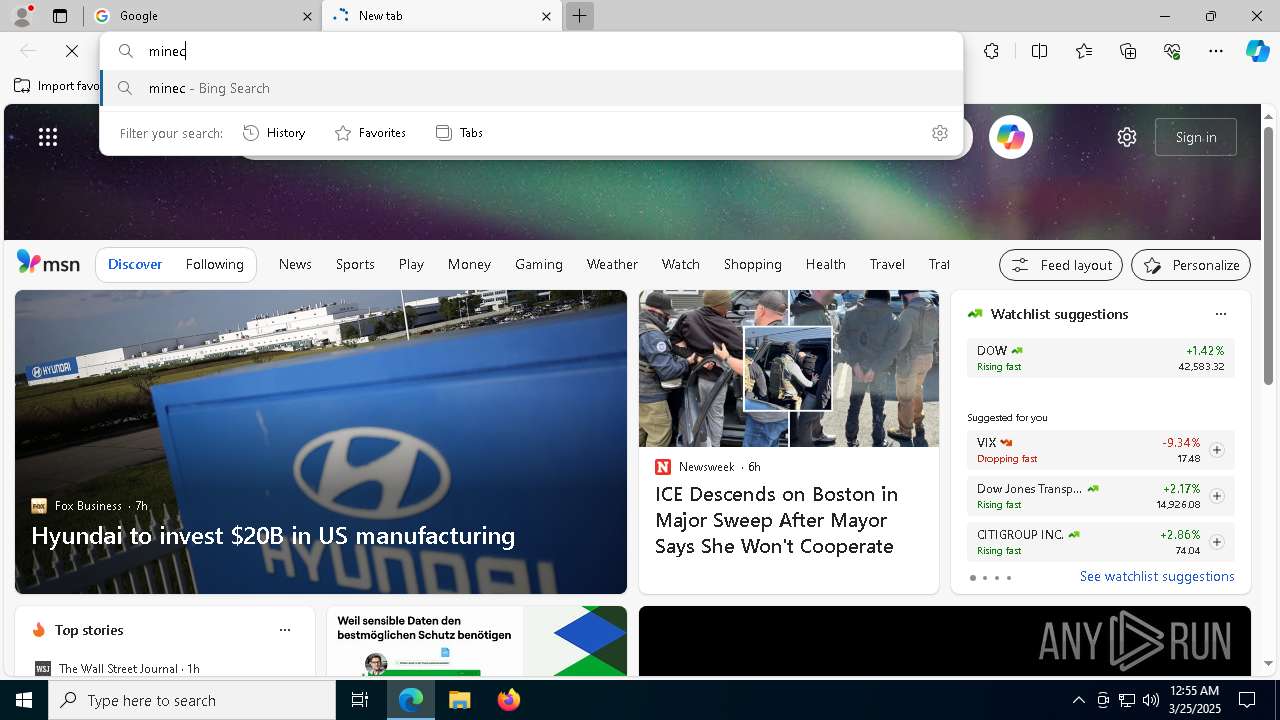Open Collections icon in toolbar
Screen dimensions: 1280x720
(x=1128, y=51)
